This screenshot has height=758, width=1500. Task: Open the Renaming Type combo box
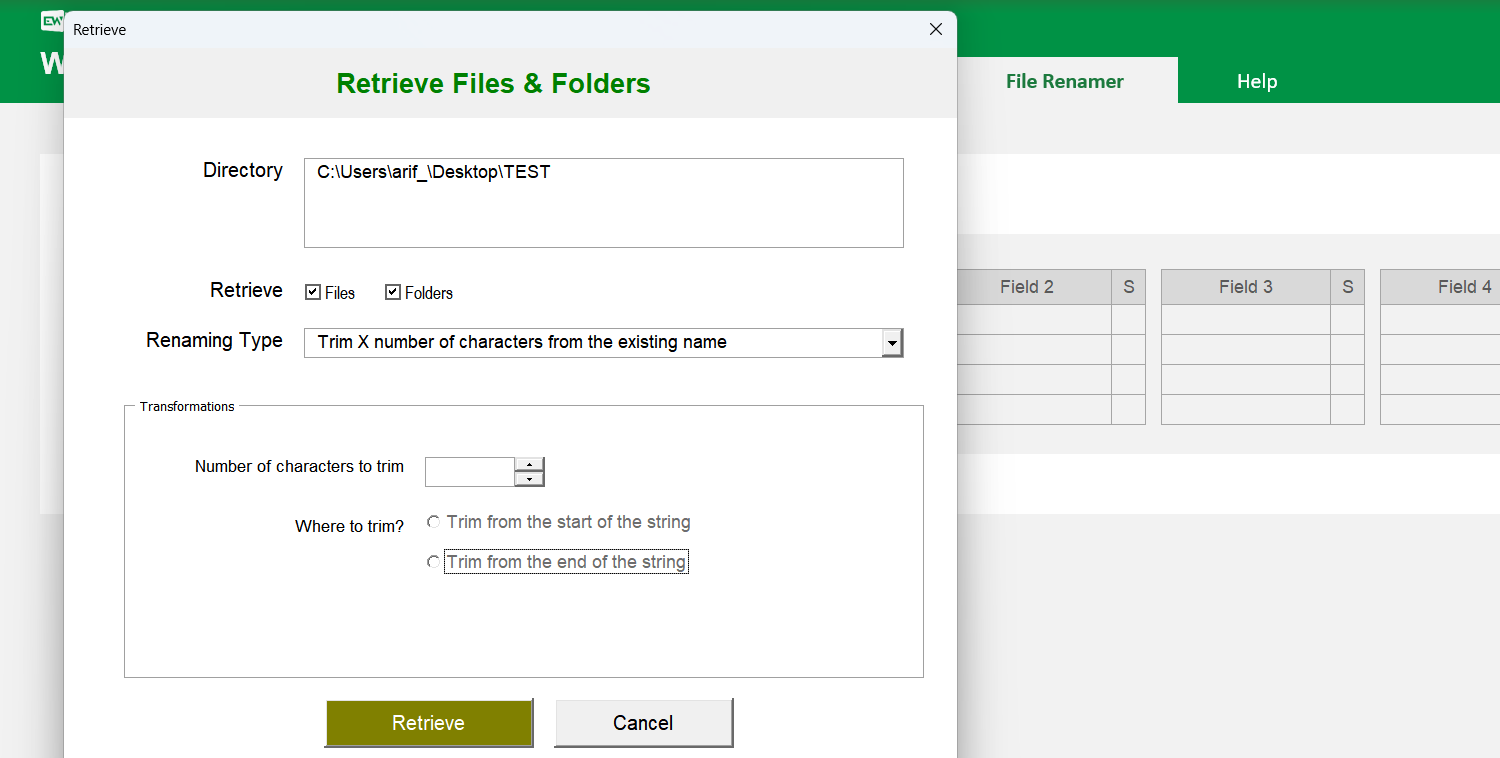click(x=600, y=342)
